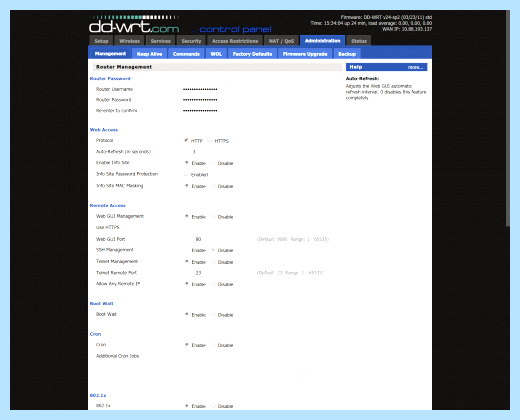520x420 pixels.
Task: Open the WOL sub-tab
Action: (x=216, y=54)
